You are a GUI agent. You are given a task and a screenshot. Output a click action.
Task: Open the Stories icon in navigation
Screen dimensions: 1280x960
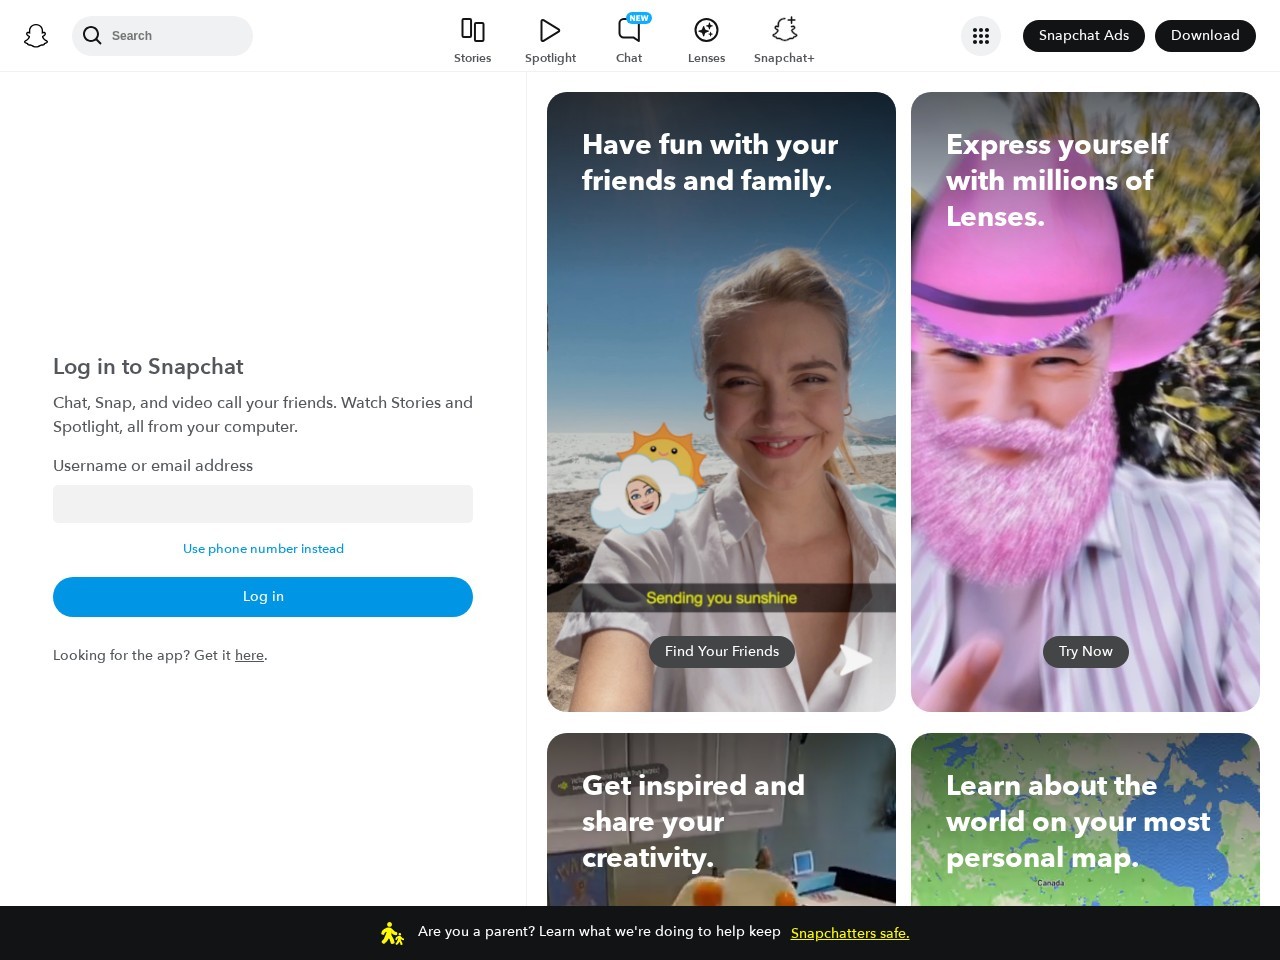tap(473, 30)
